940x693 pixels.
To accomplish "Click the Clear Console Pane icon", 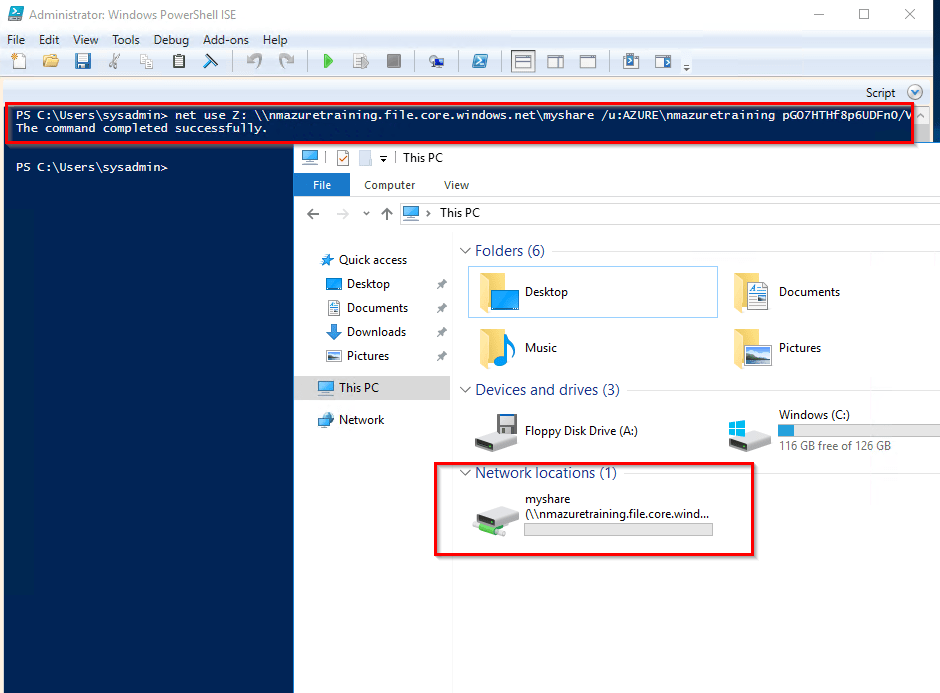I will tap(211, 62).
